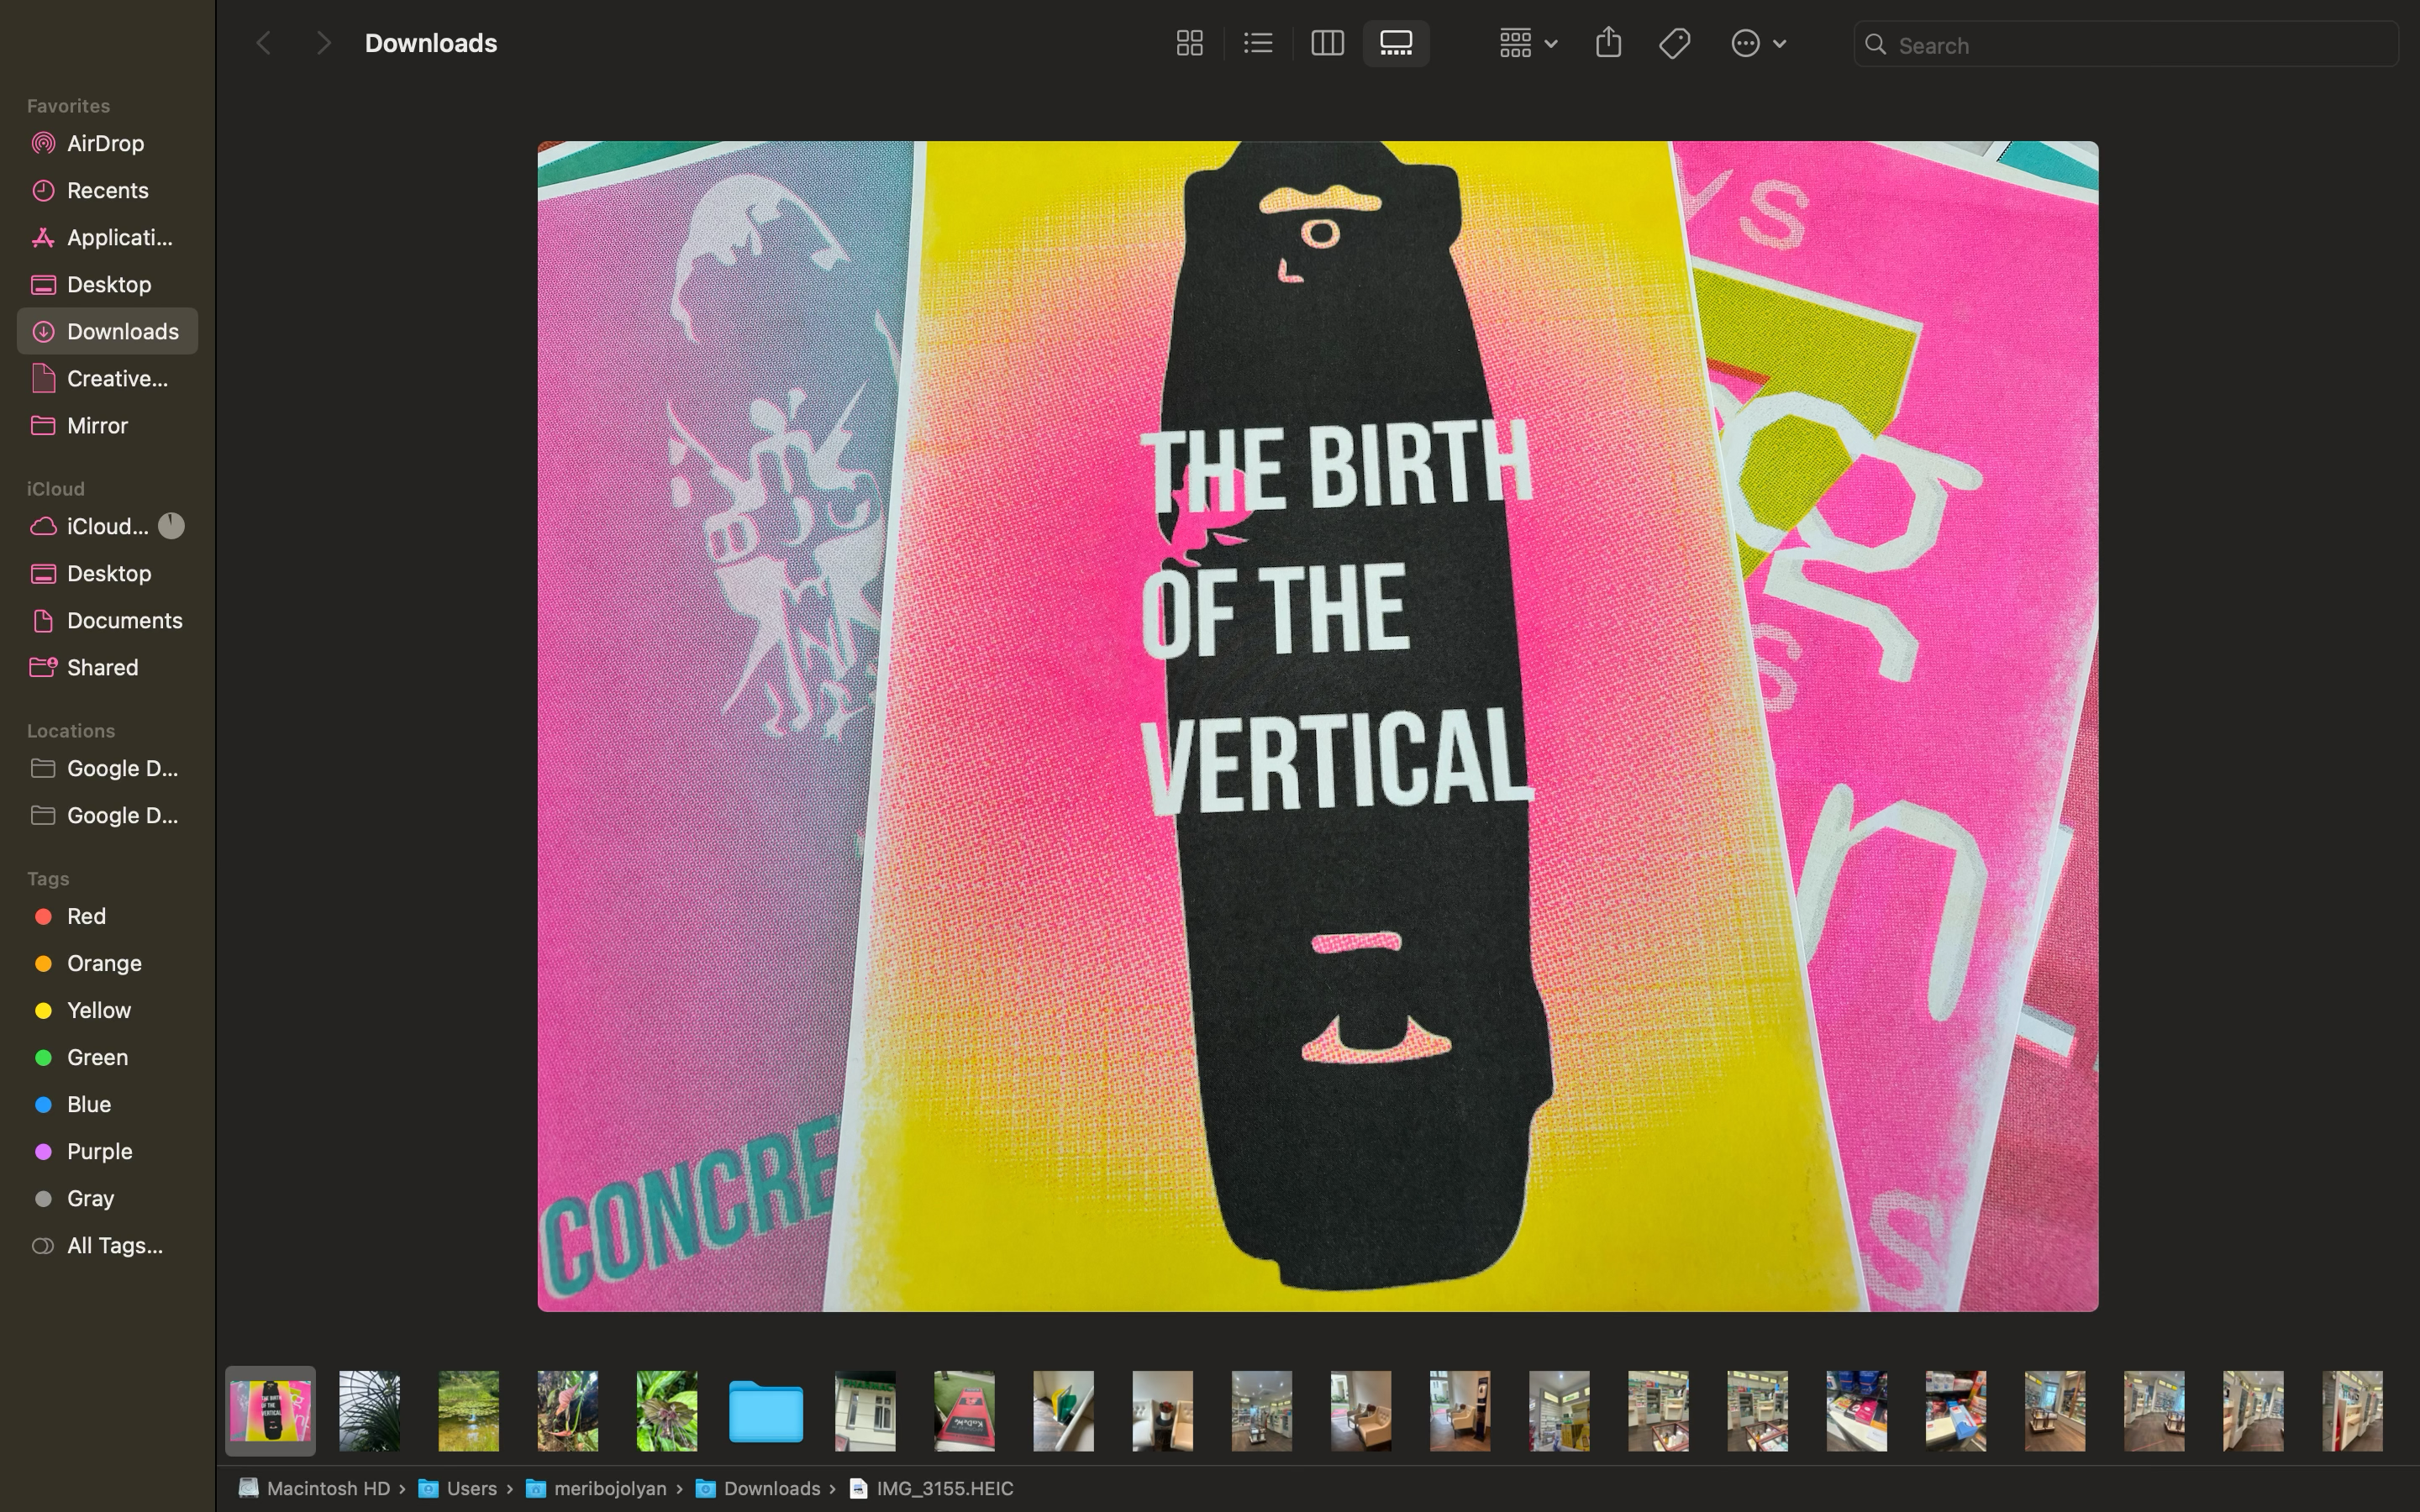Open All Tags in sidebar
Screen dimensions: 2420x1512
point(114,1245)
